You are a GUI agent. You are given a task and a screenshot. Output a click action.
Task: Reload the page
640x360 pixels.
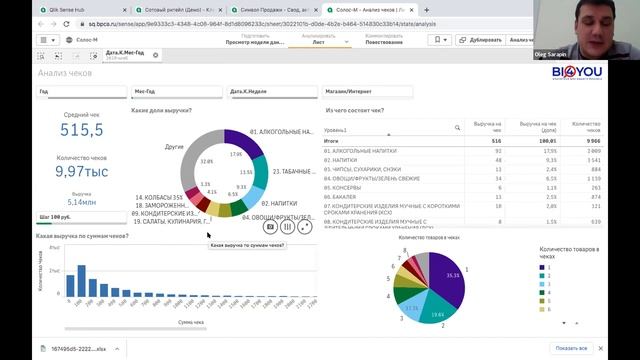66,24
